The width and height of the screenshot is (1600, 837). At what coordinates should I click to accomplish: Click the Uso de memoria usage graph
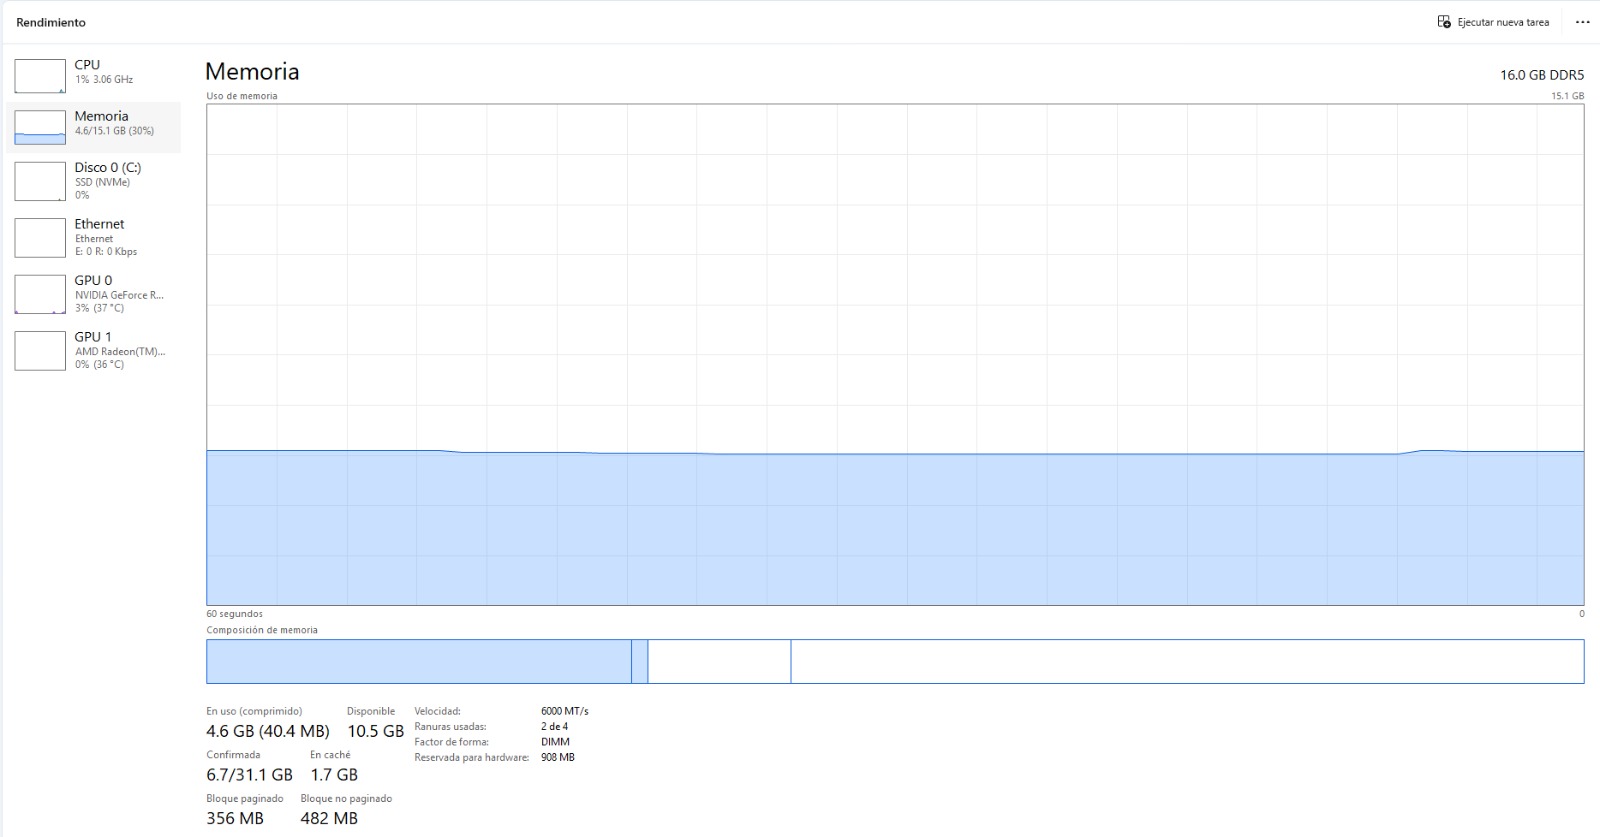tap(895, 355)
